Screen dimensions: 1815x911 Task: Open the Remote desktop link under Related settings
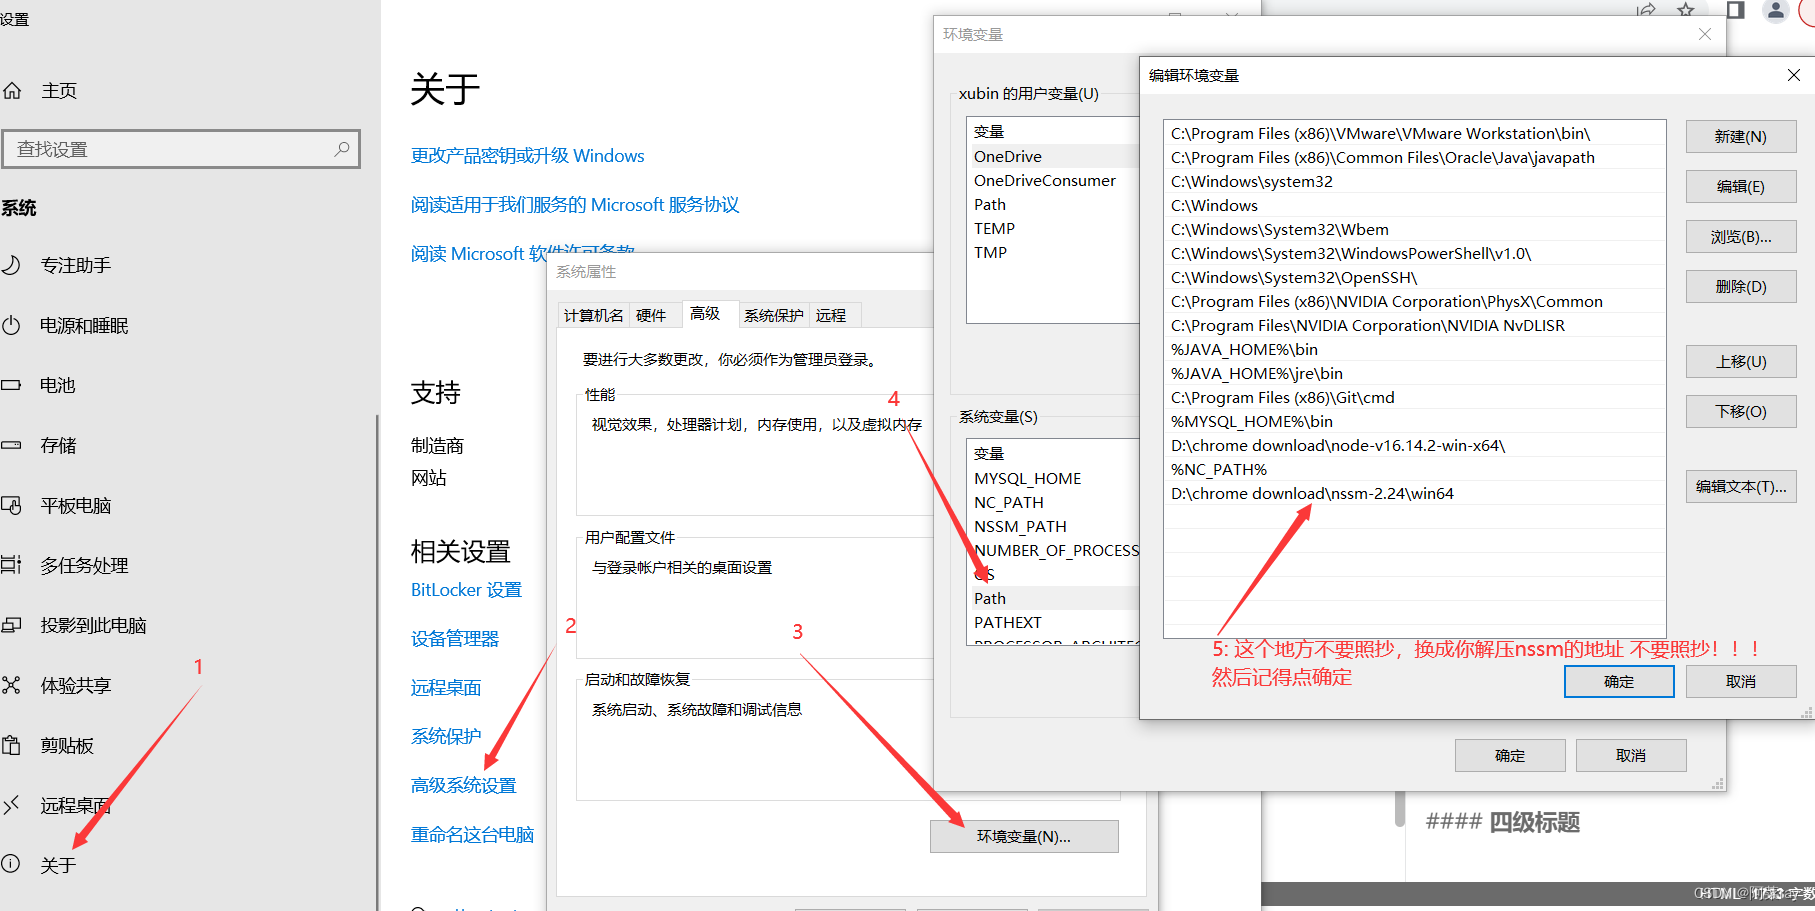[446, 688]
